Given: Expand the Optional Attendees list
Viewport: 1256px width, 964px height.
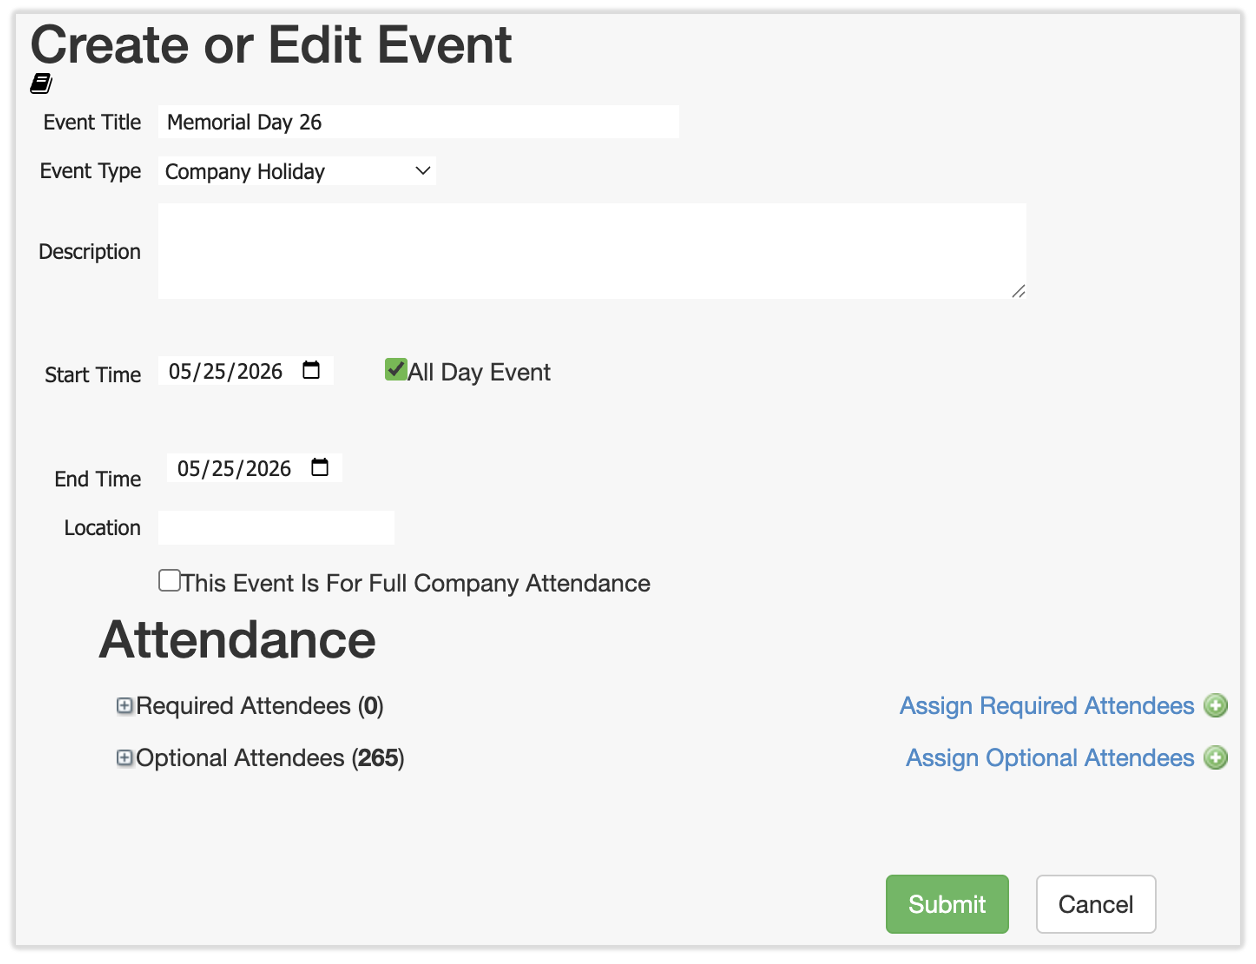Looking at the screenshot, I should pos(125,758).
